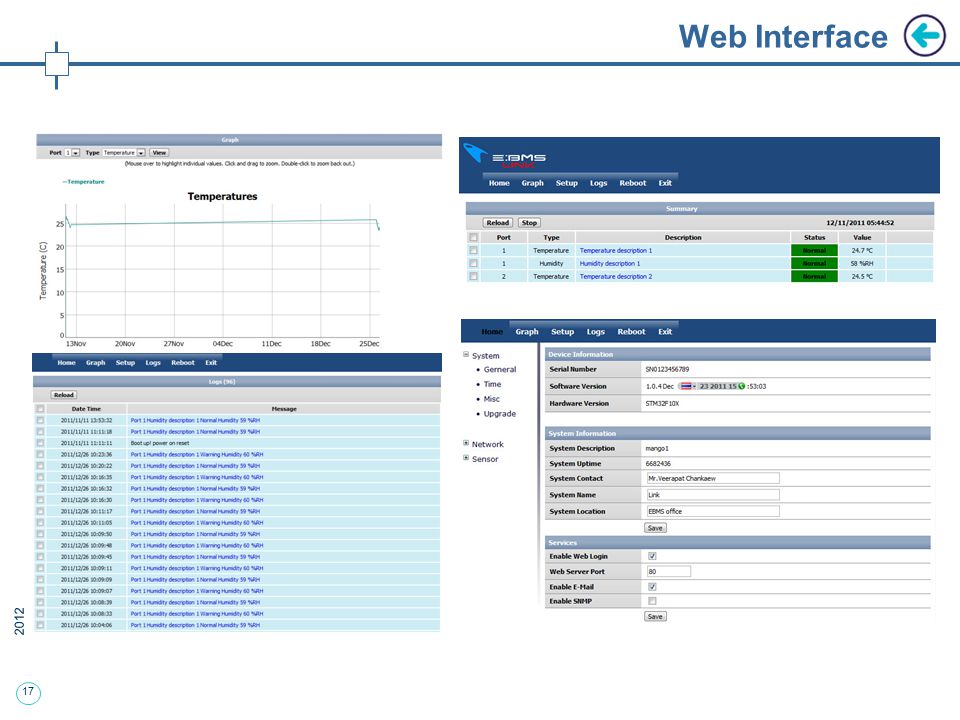Select Gerneral under System
The width and height of the screenshot is (960, 720).
(500, 369)
